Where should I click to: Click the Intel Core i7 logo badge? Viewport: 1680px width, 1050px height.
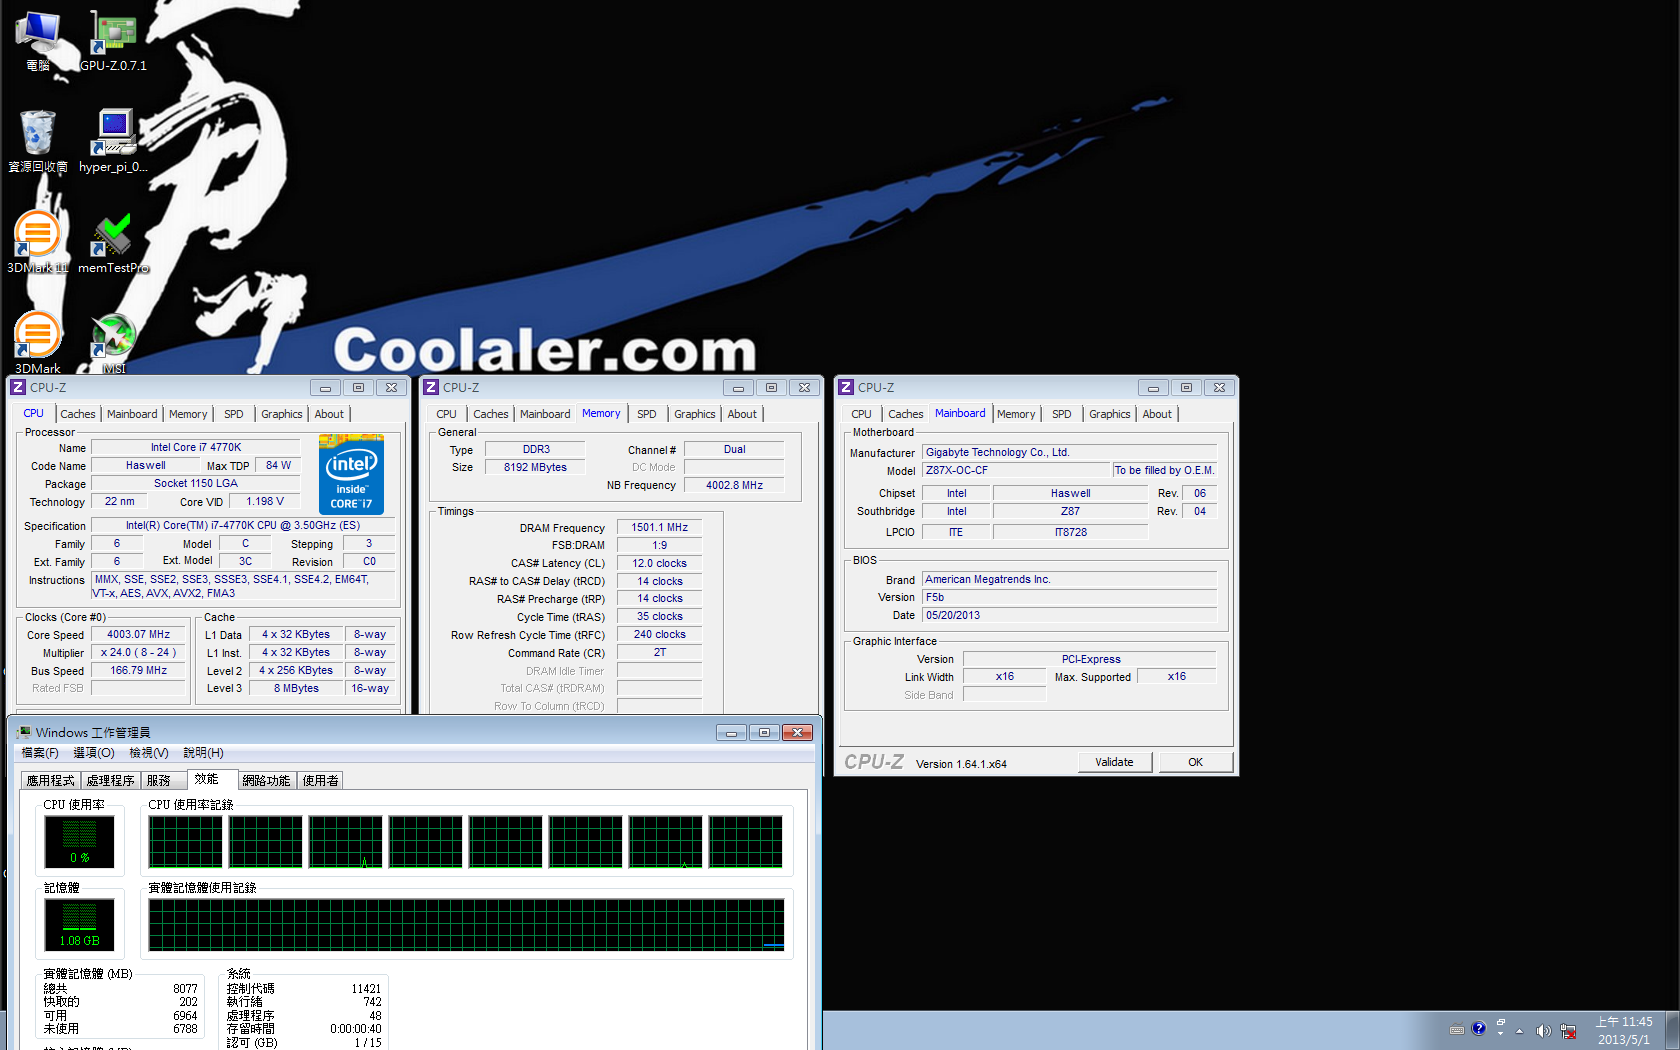click(x=351, y=474)
